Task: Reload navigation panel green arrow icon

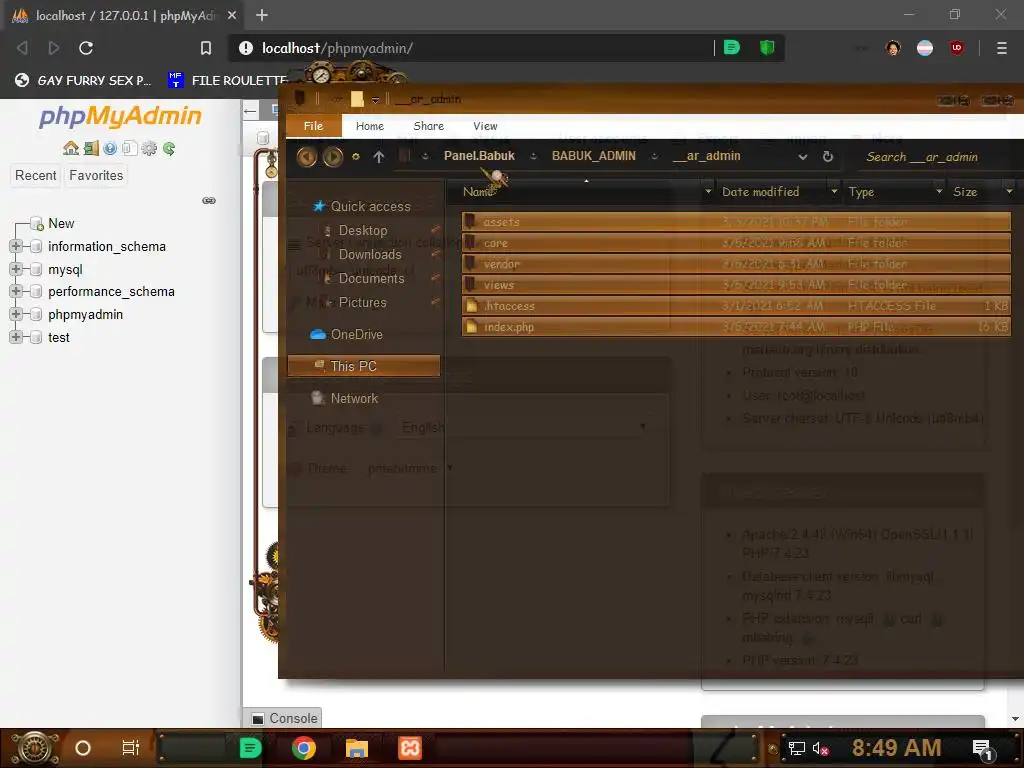Action: point(169,148)
